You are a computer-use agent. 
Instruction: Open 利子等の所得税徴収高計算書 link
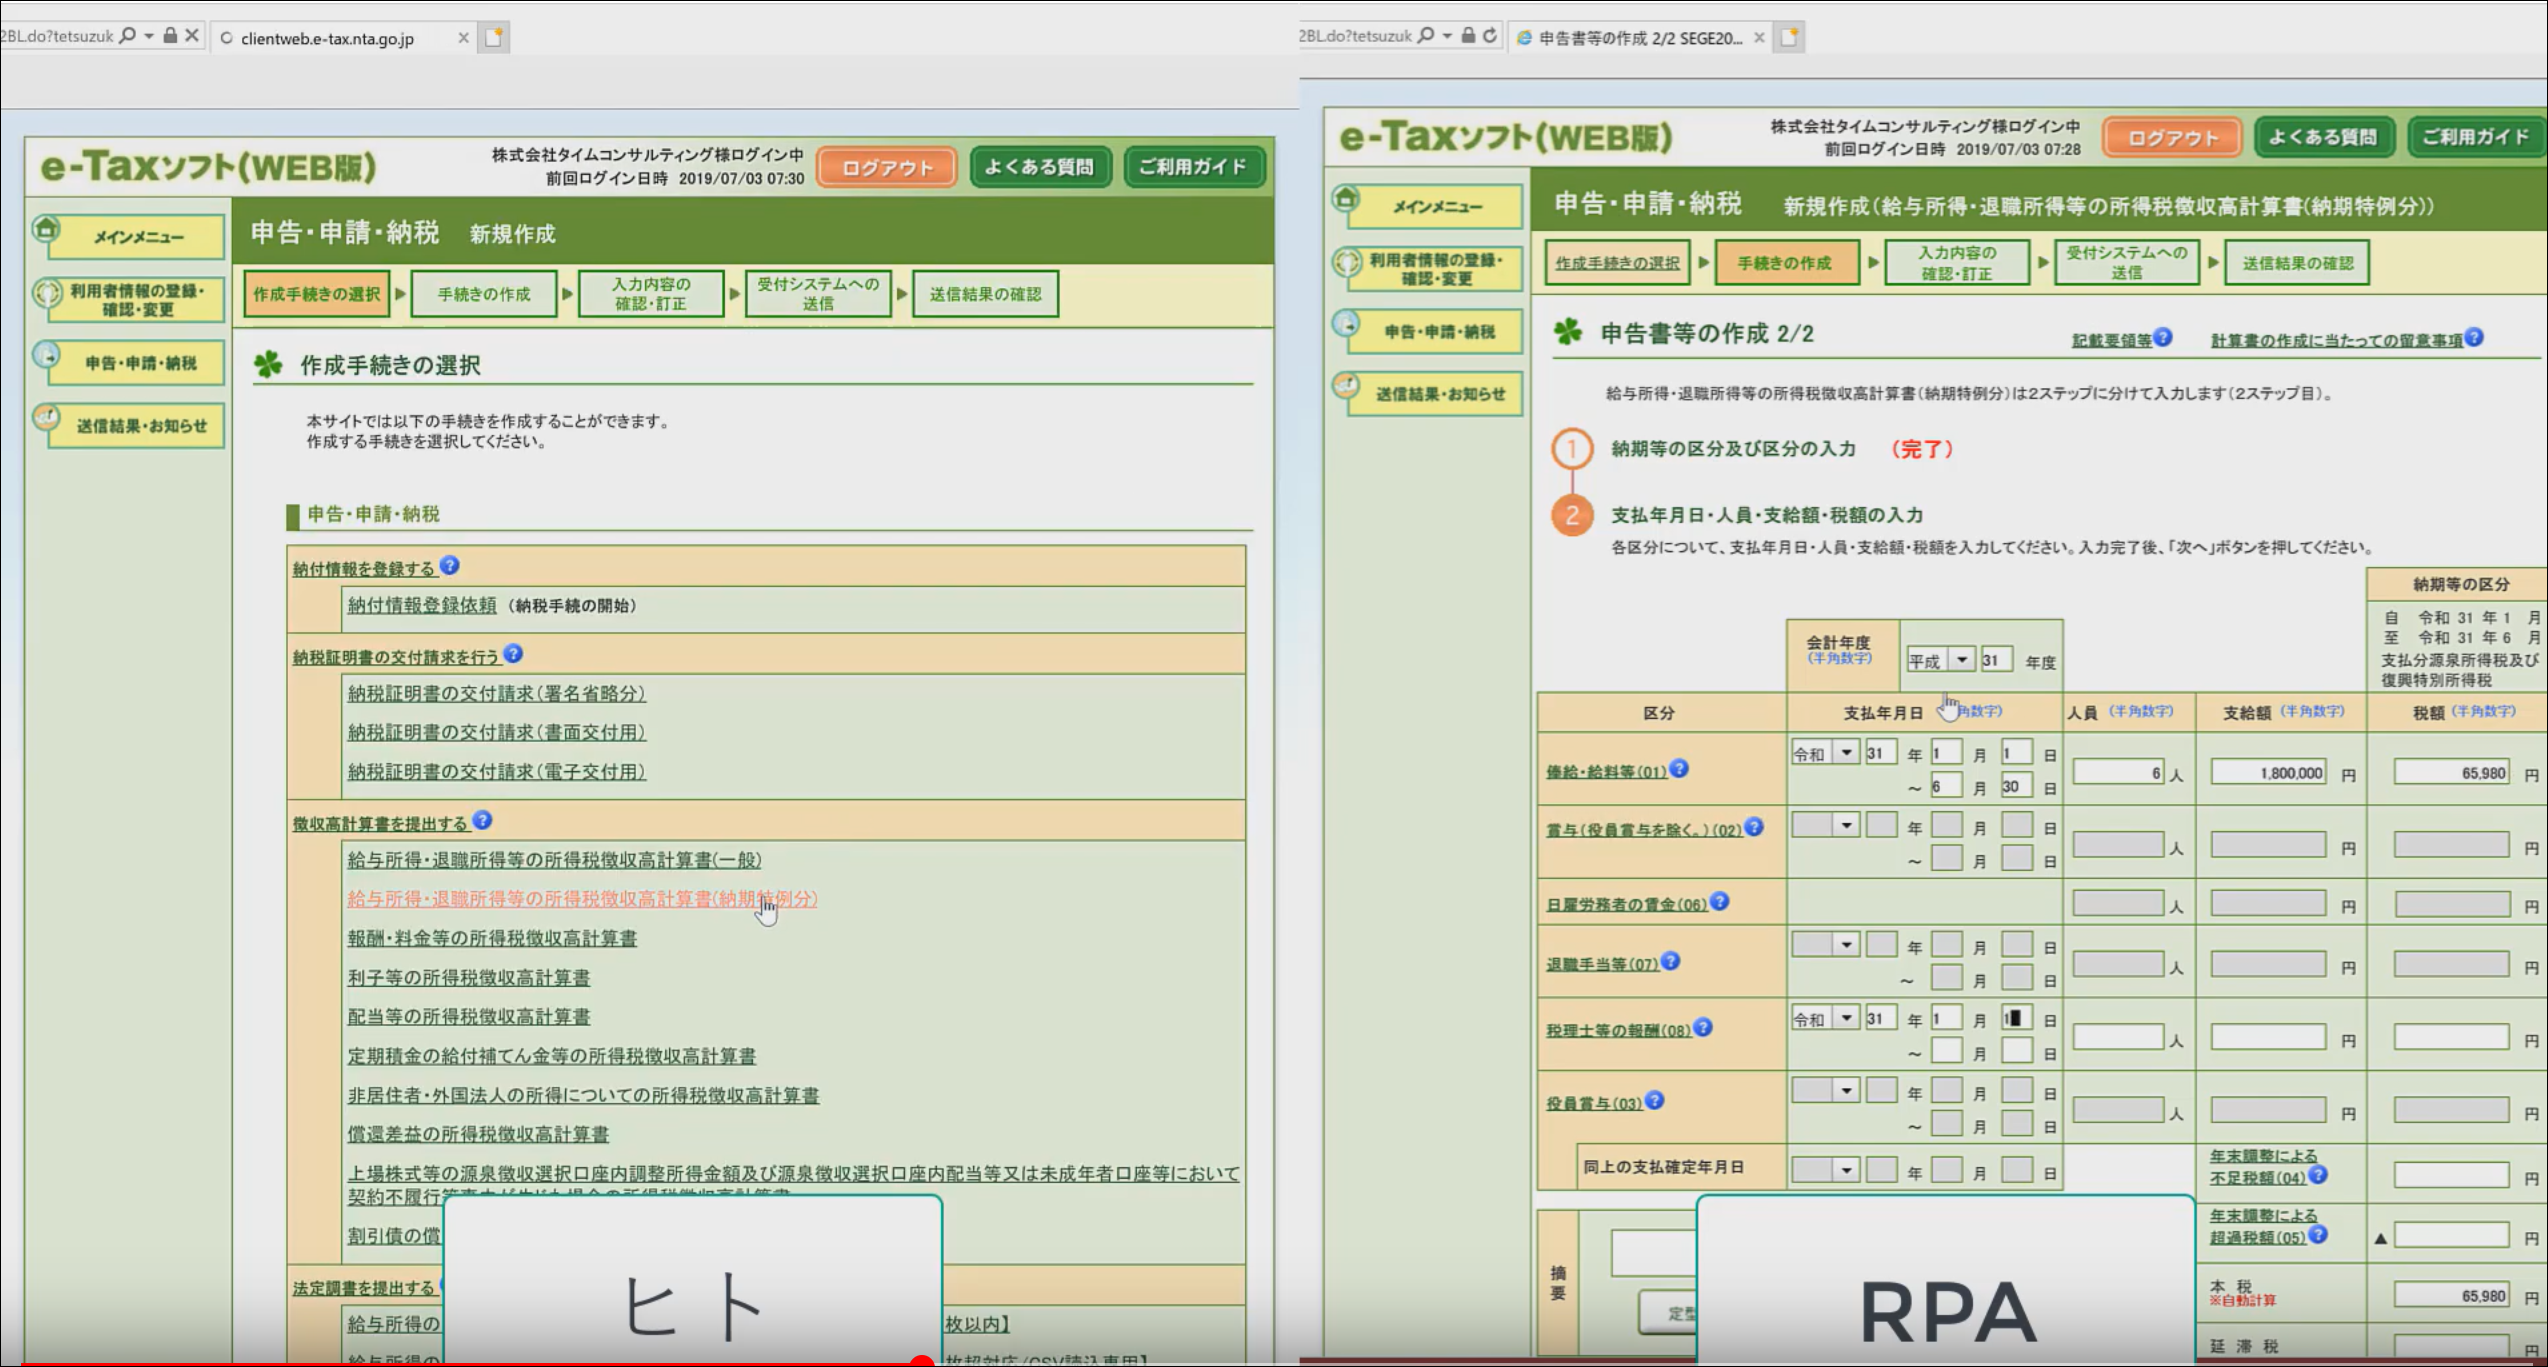[x=469, y=977]
